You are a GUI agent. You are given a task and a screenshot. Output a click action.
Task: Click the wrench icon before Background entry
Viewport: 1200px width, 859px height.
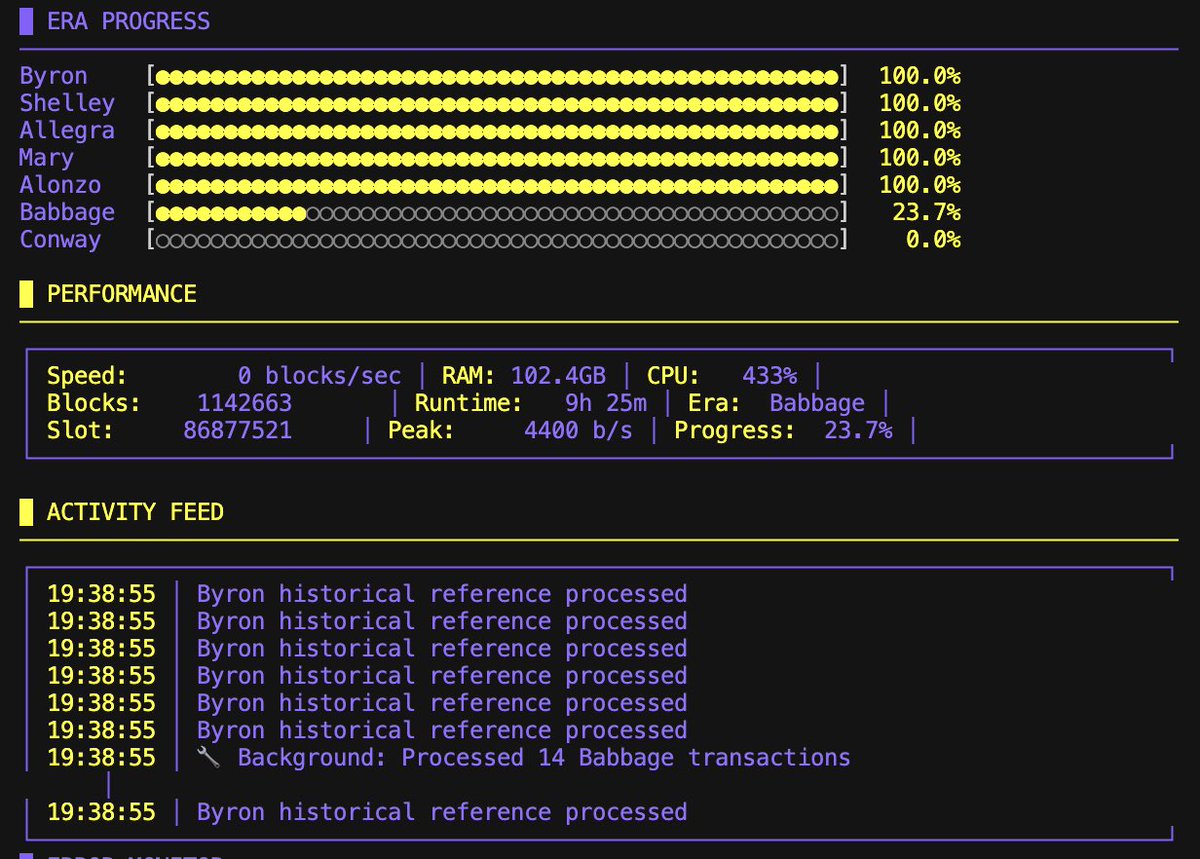click(208, 758)
